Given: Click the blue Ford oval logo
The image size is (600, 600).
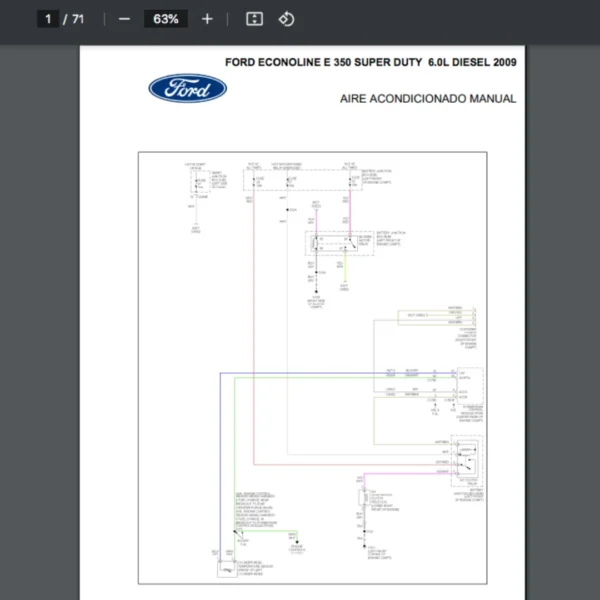Looking at the screenshot, I should tap(188, 89).
